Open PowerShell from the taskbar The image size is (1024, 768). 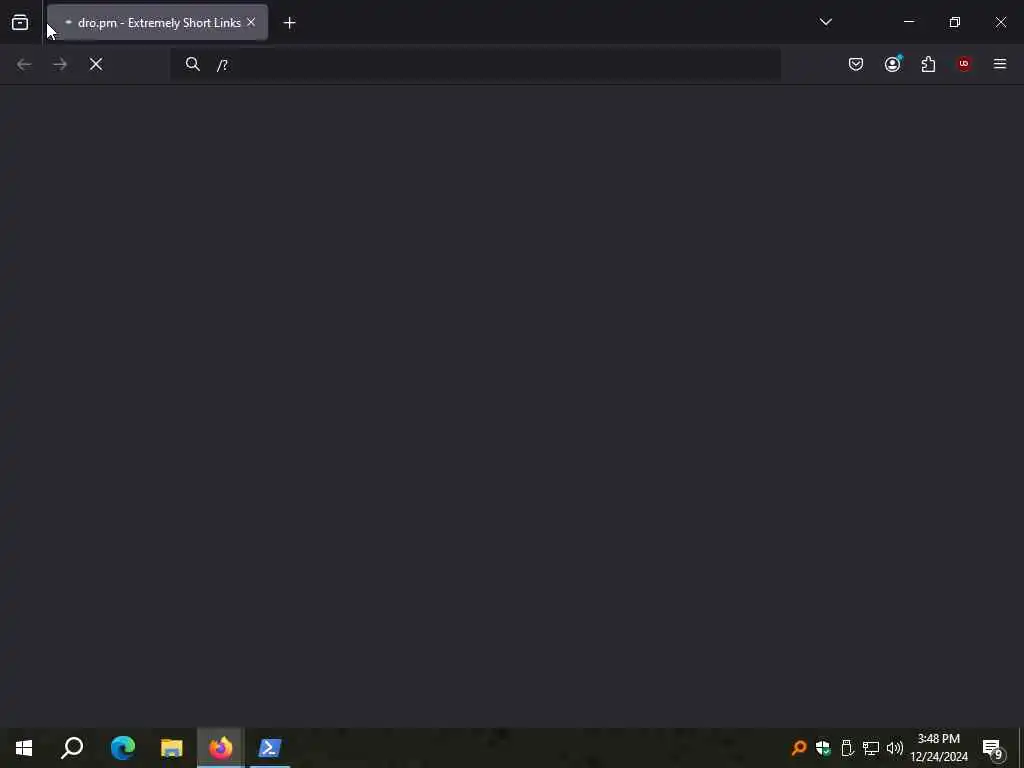270,748
